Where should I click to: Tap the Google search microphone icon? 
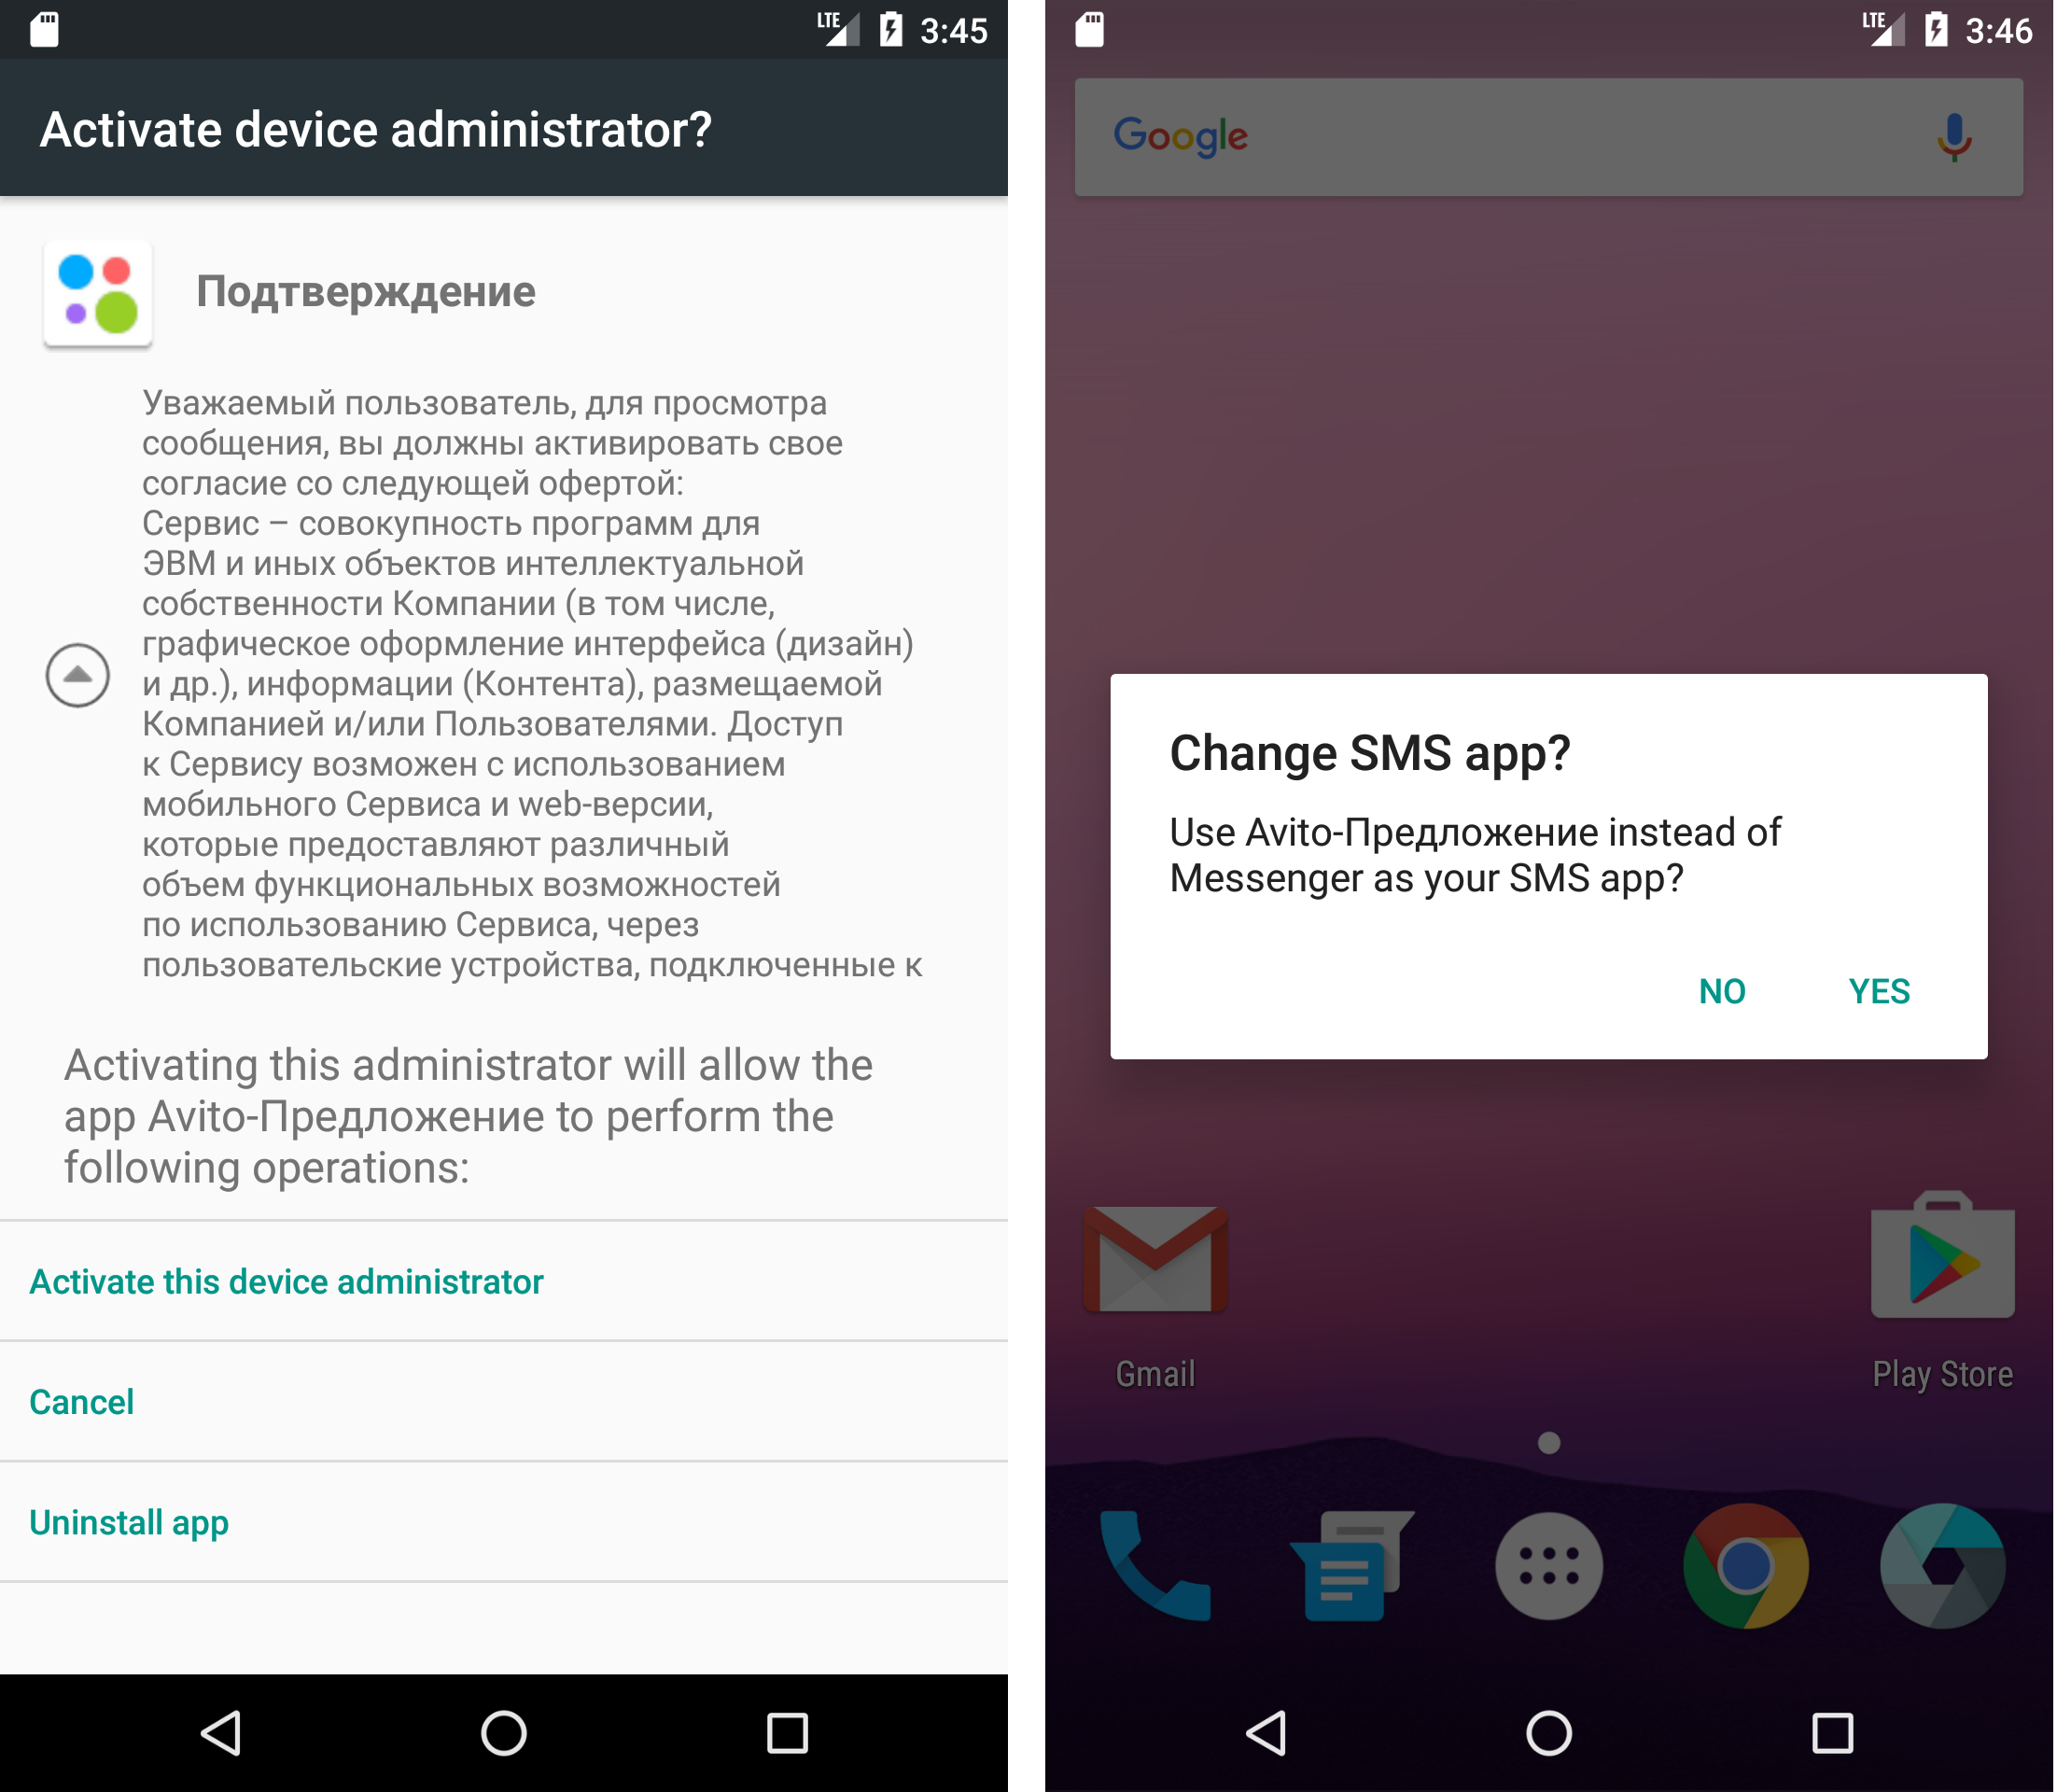[x=1955, y=136]
